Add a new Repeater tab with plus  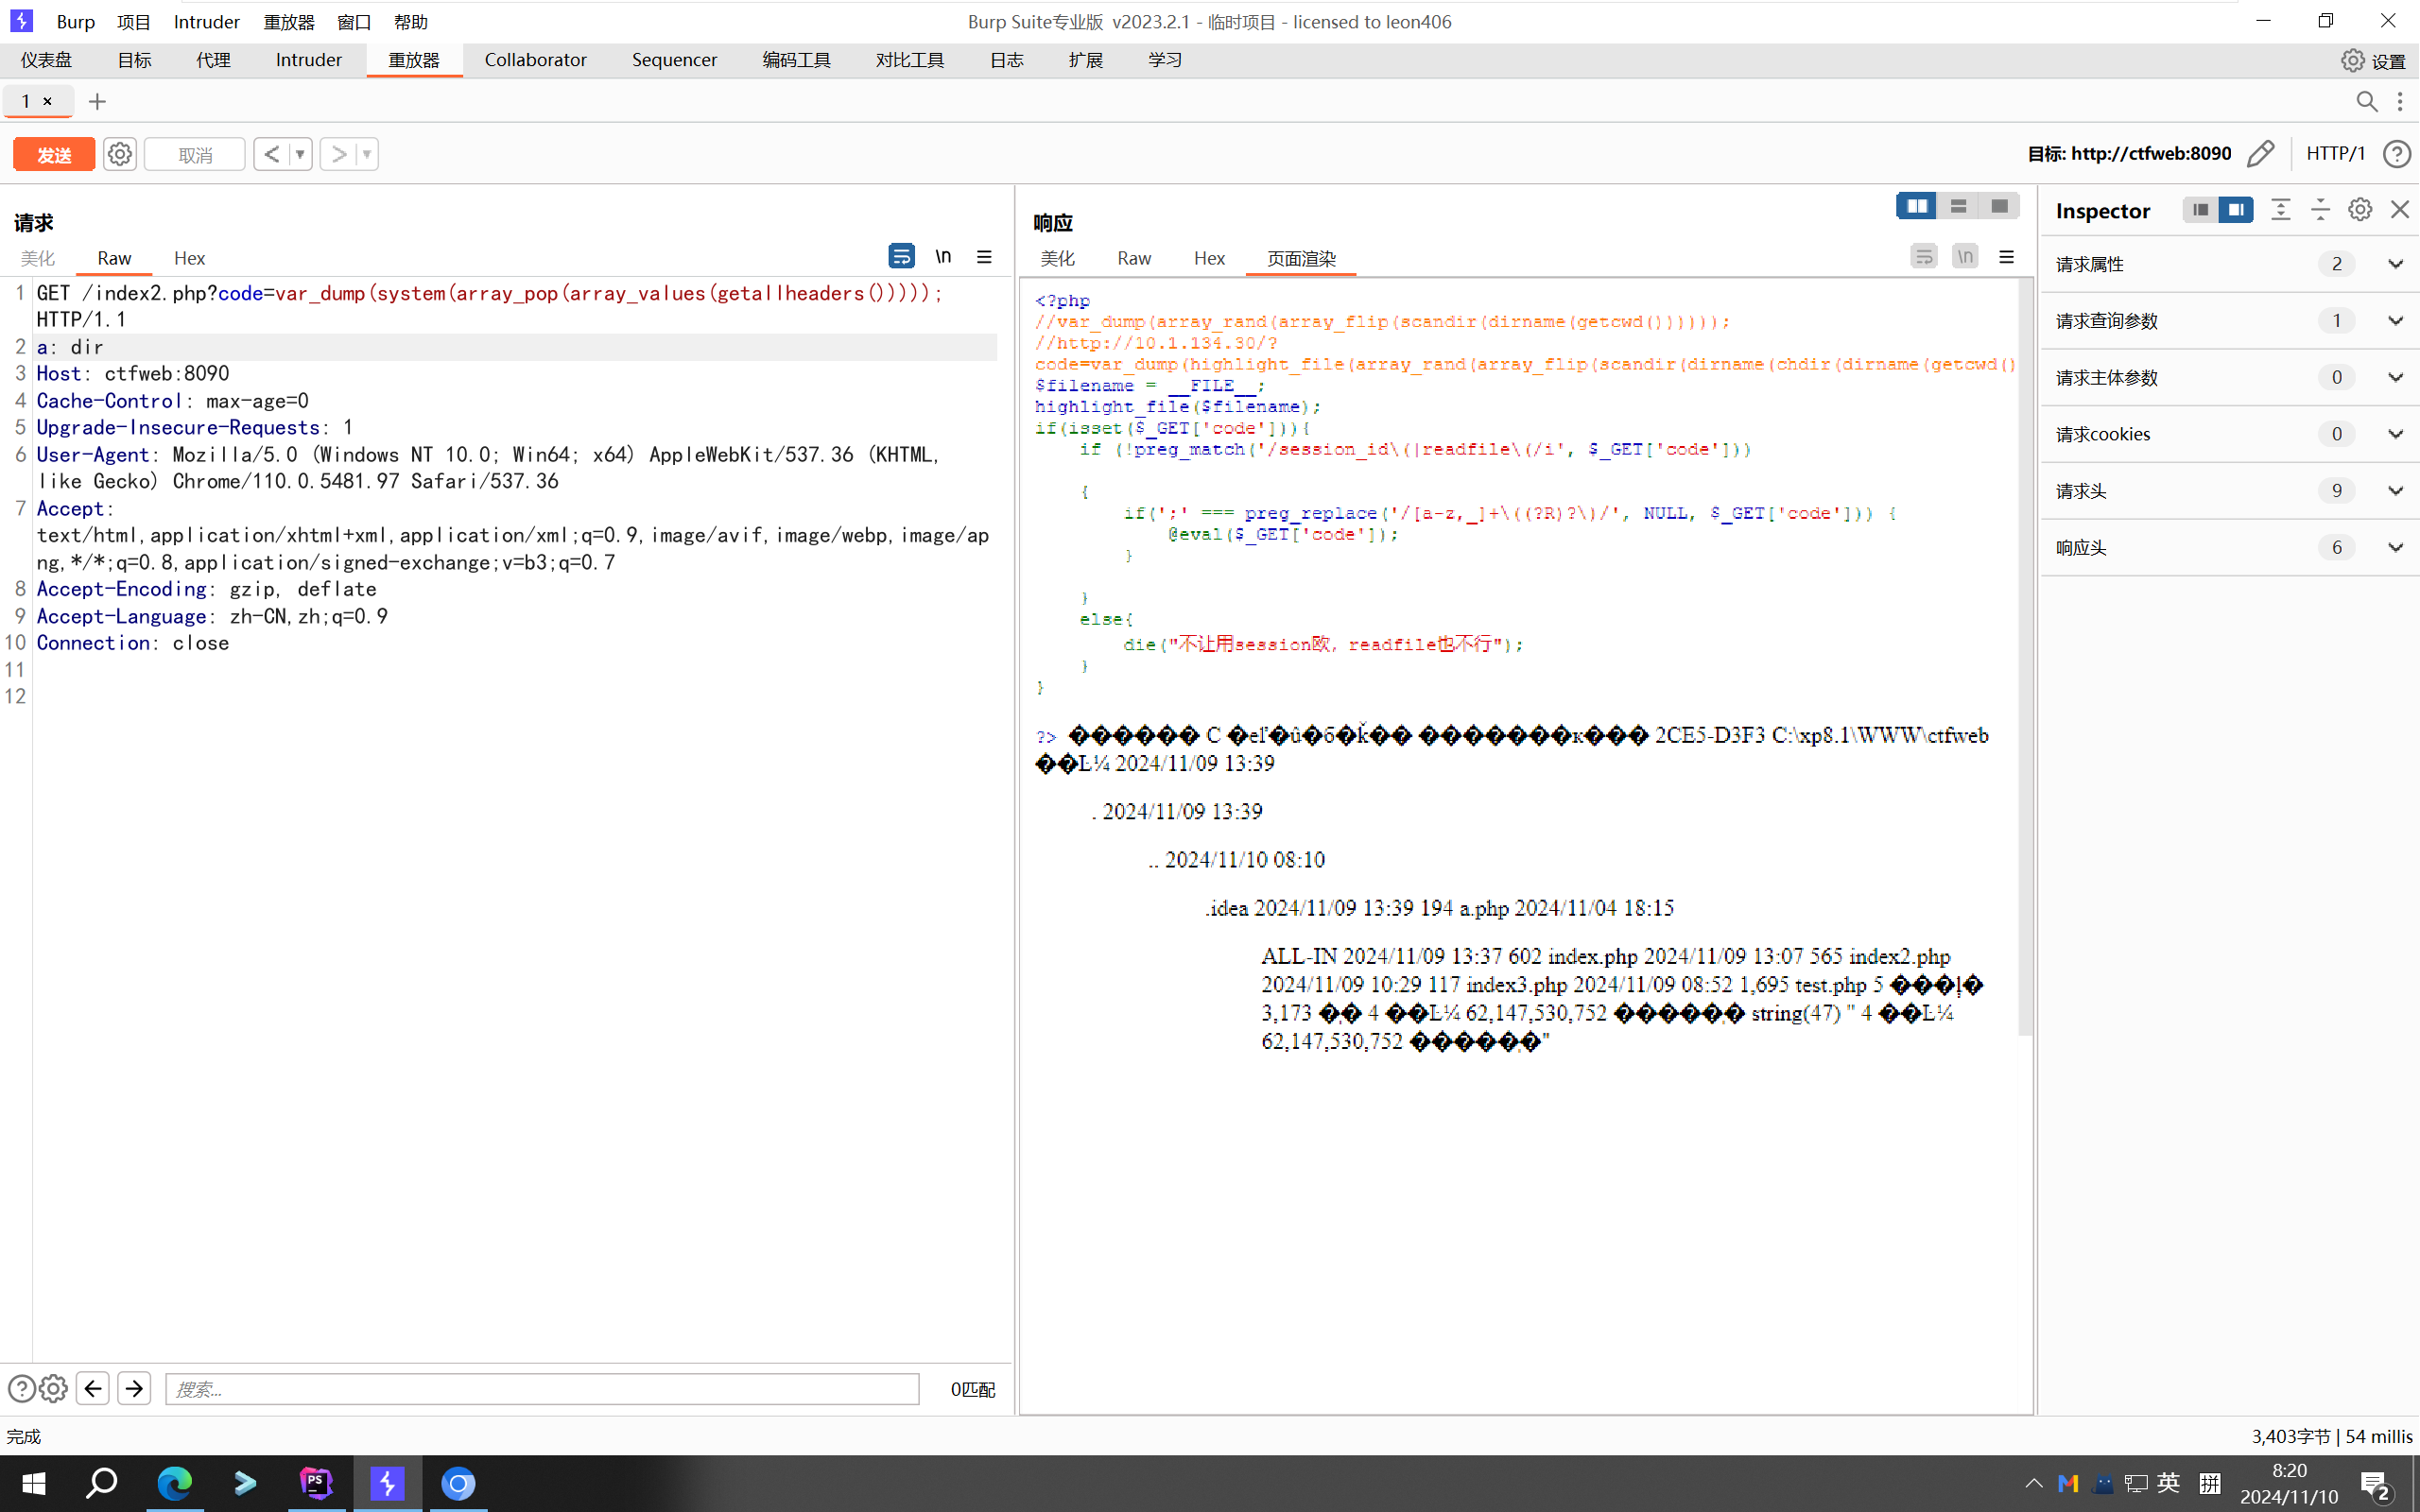pyautogui.click(x=97, y=101)
